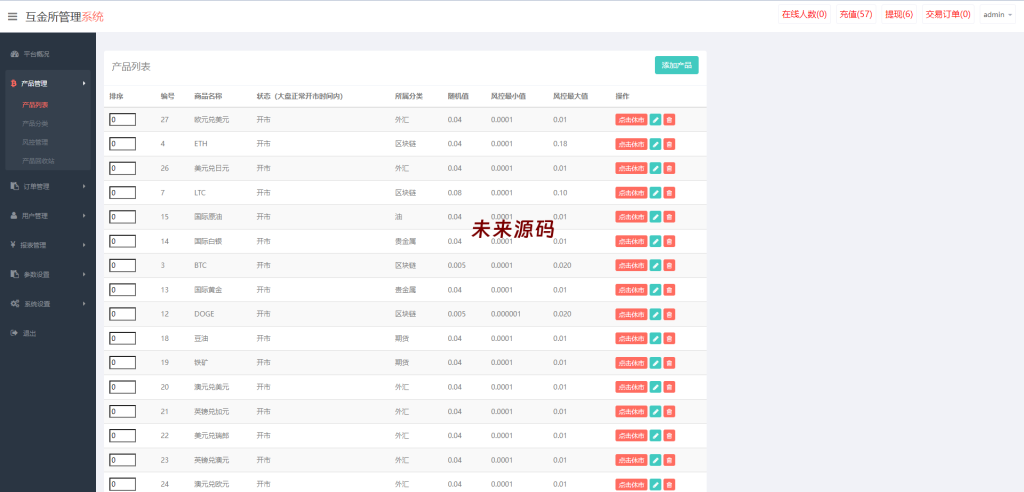
Task: Edit the BTC product with pencil icon
Action: pos(656,265)
